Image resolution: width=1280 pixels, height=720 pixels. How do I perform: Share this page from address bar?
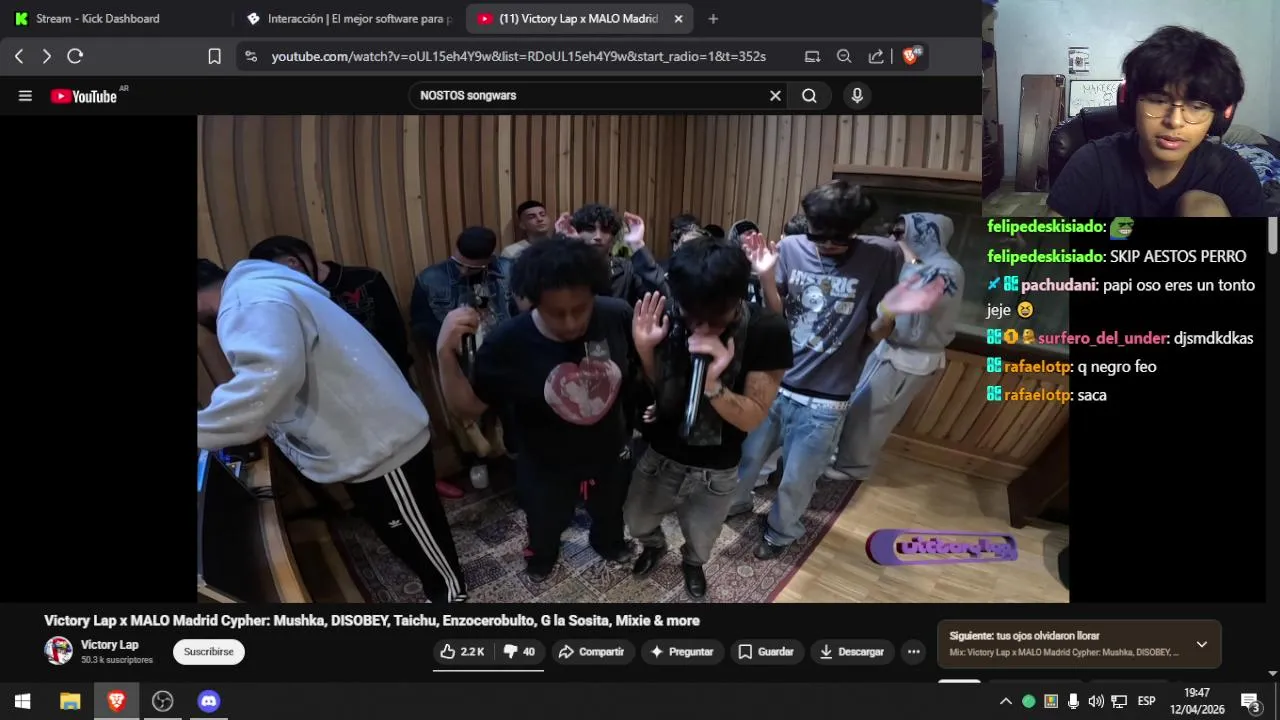[x=876, y=57]
